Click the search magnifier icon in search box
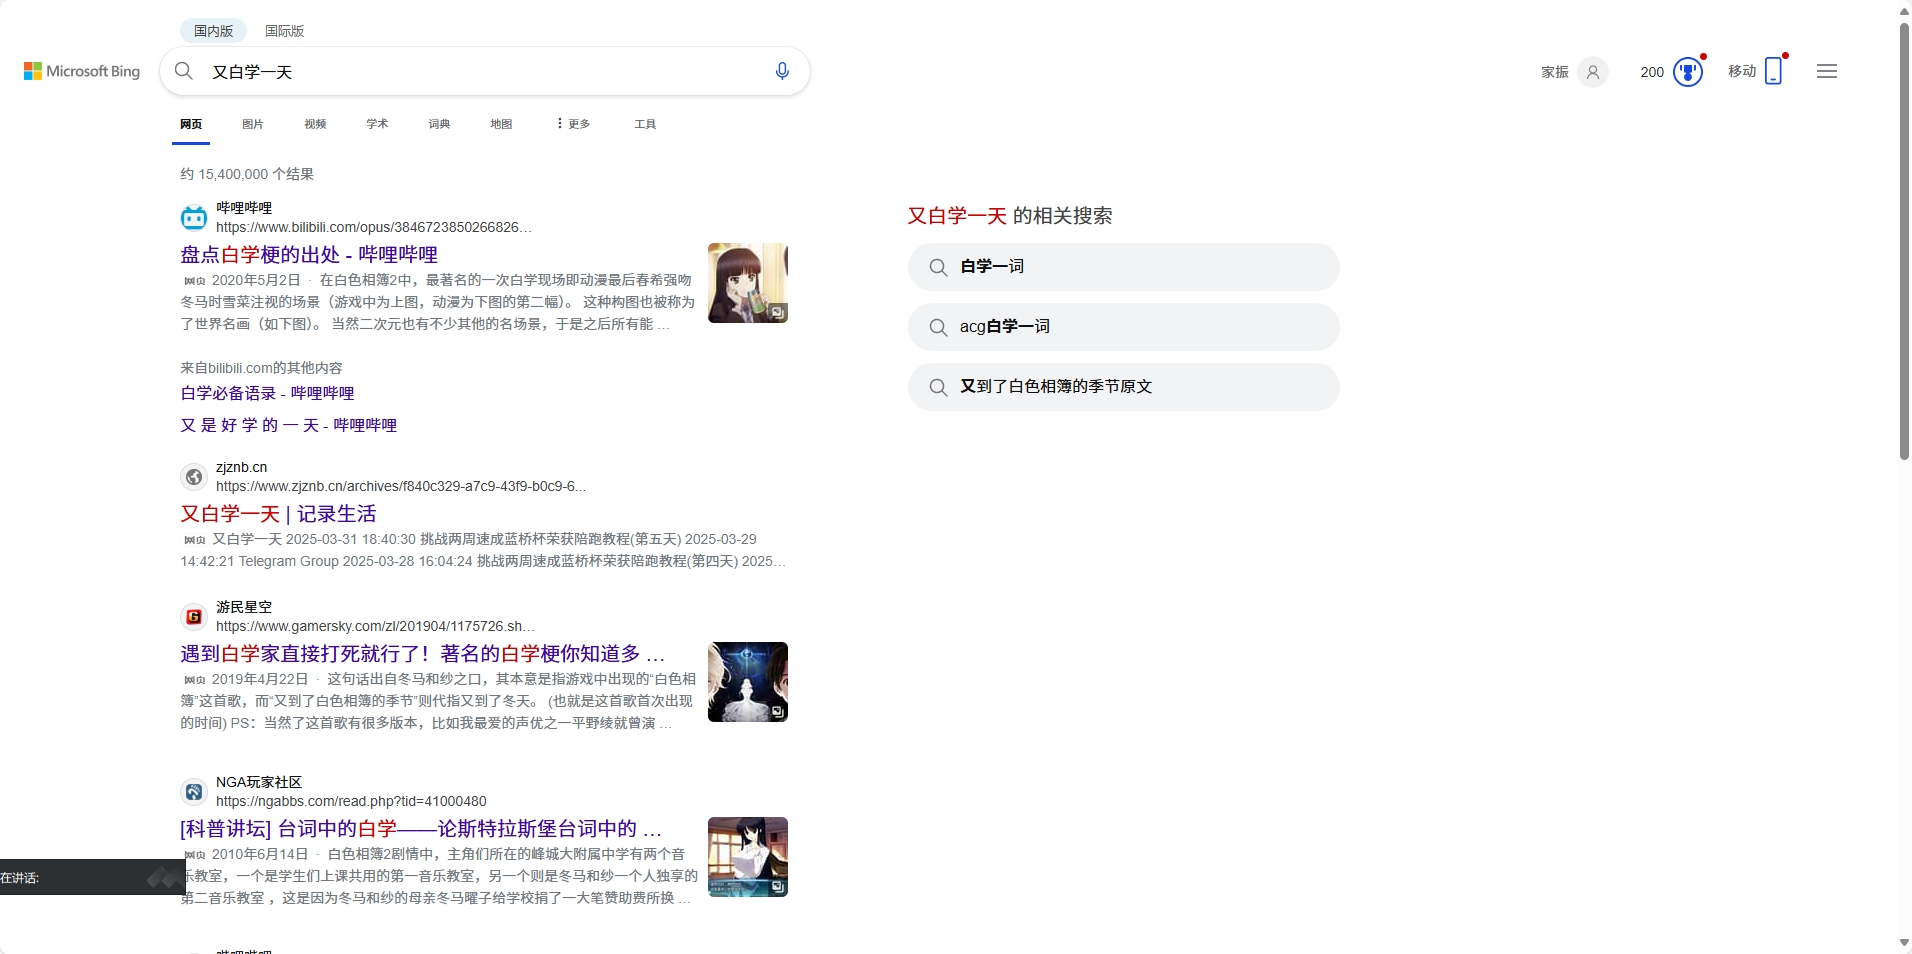 [184, 71]
